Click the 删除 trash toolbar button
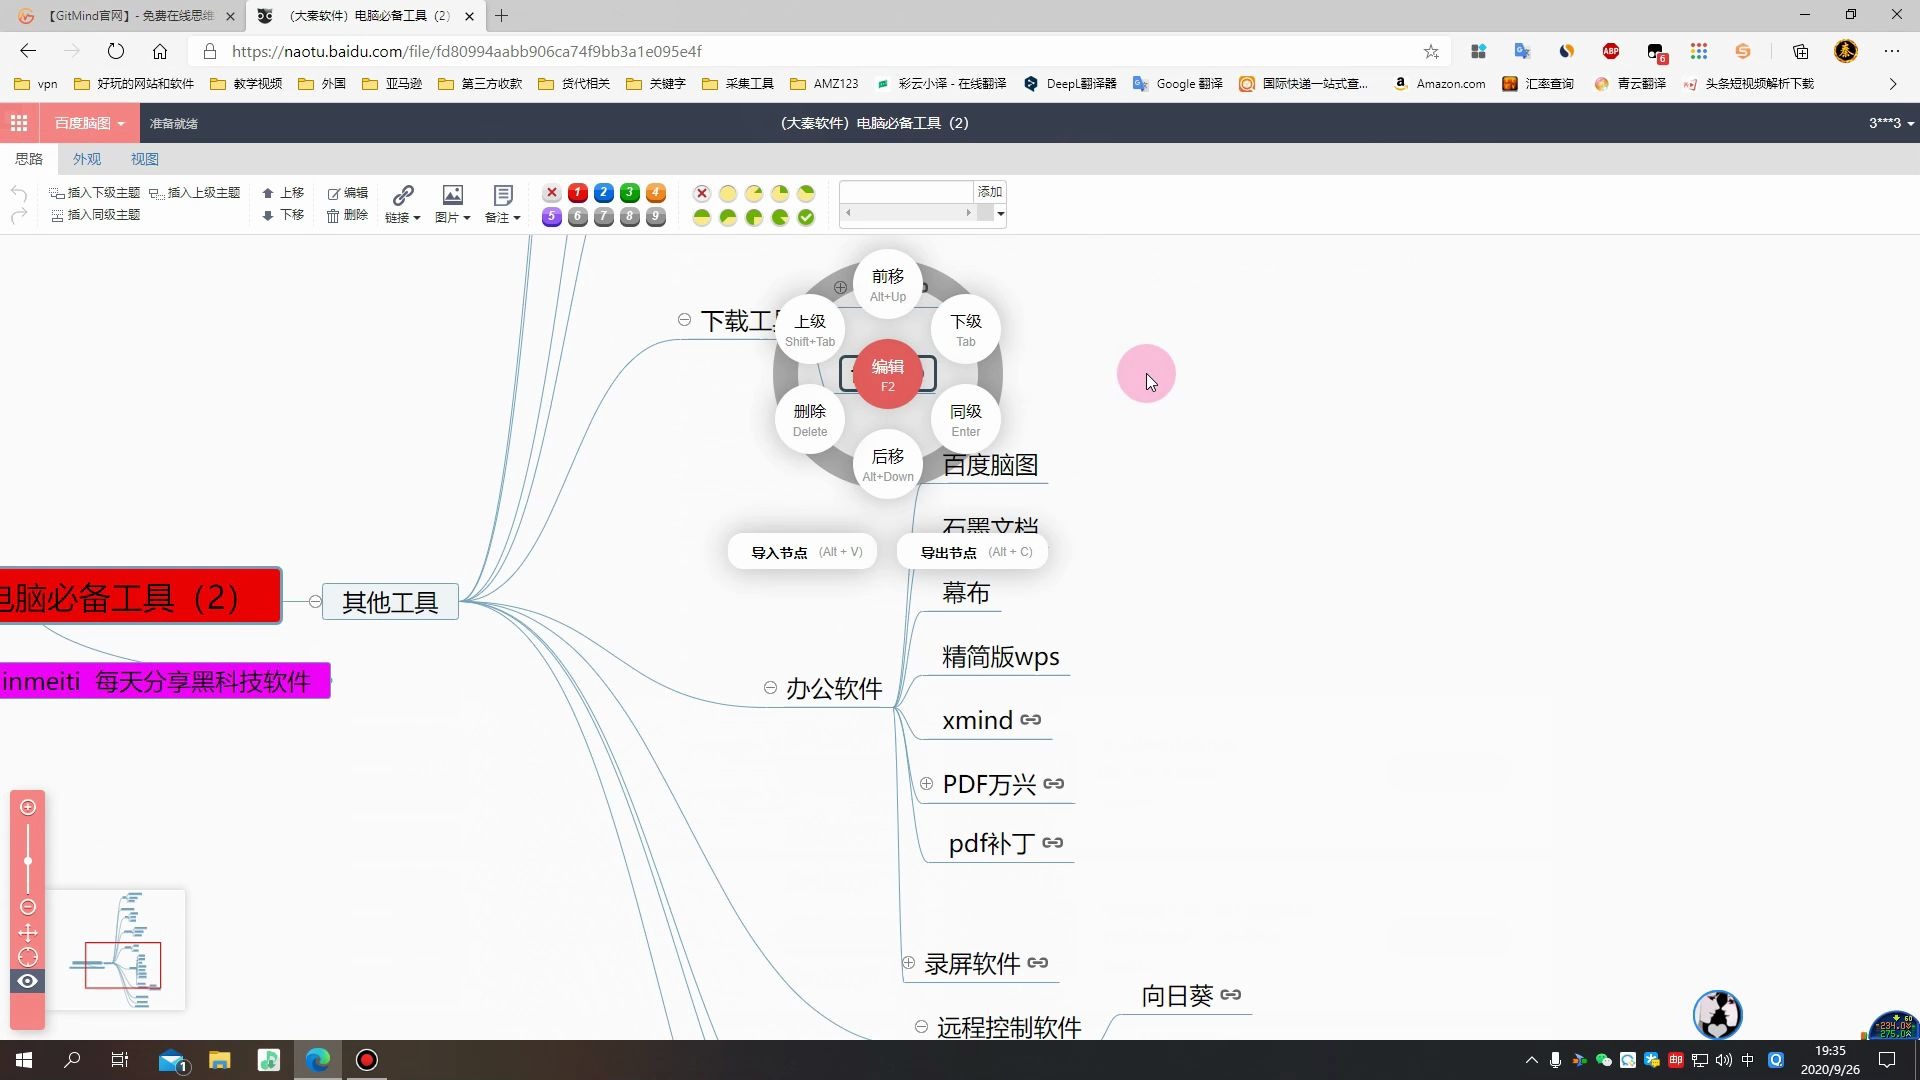 tap(347, 215)
